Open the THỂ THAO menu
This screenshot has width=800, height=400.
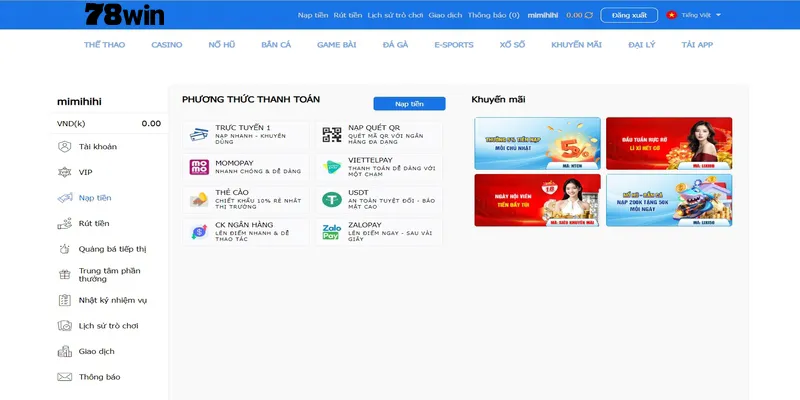click(105, 45)
